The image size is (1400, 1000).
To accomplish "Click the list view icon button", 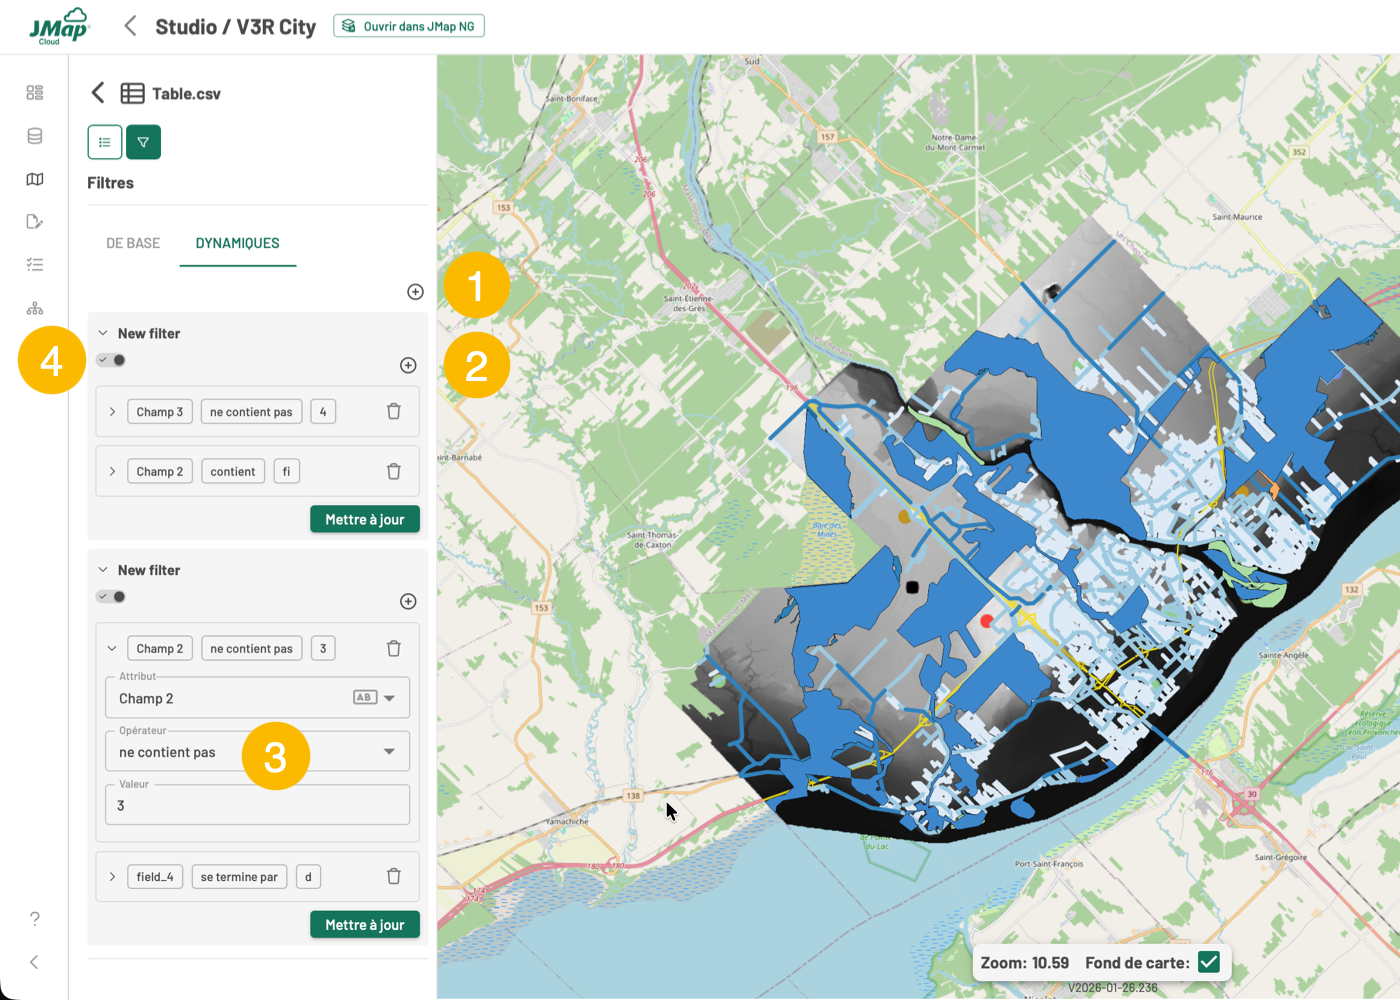I will 105,142.
